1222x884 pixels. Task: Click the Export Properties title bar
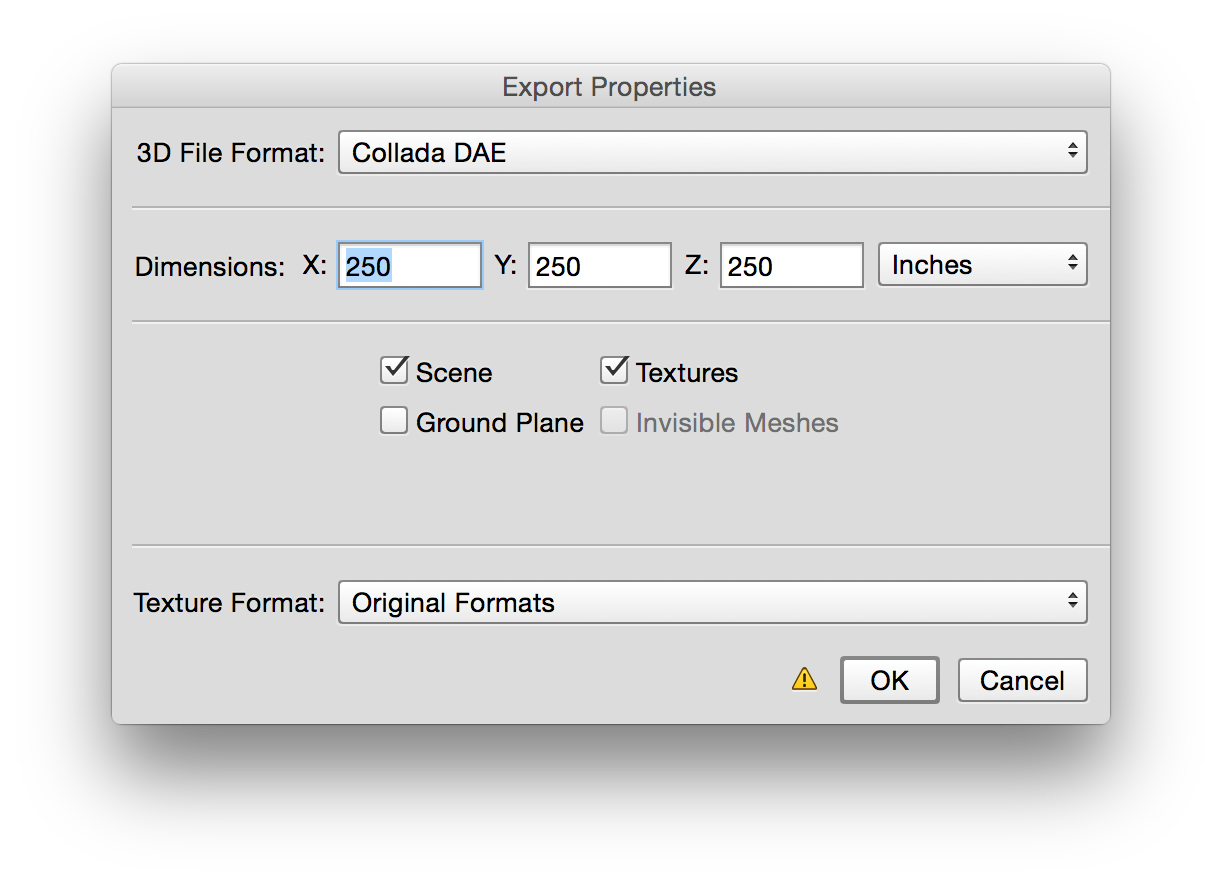(608, 87)
